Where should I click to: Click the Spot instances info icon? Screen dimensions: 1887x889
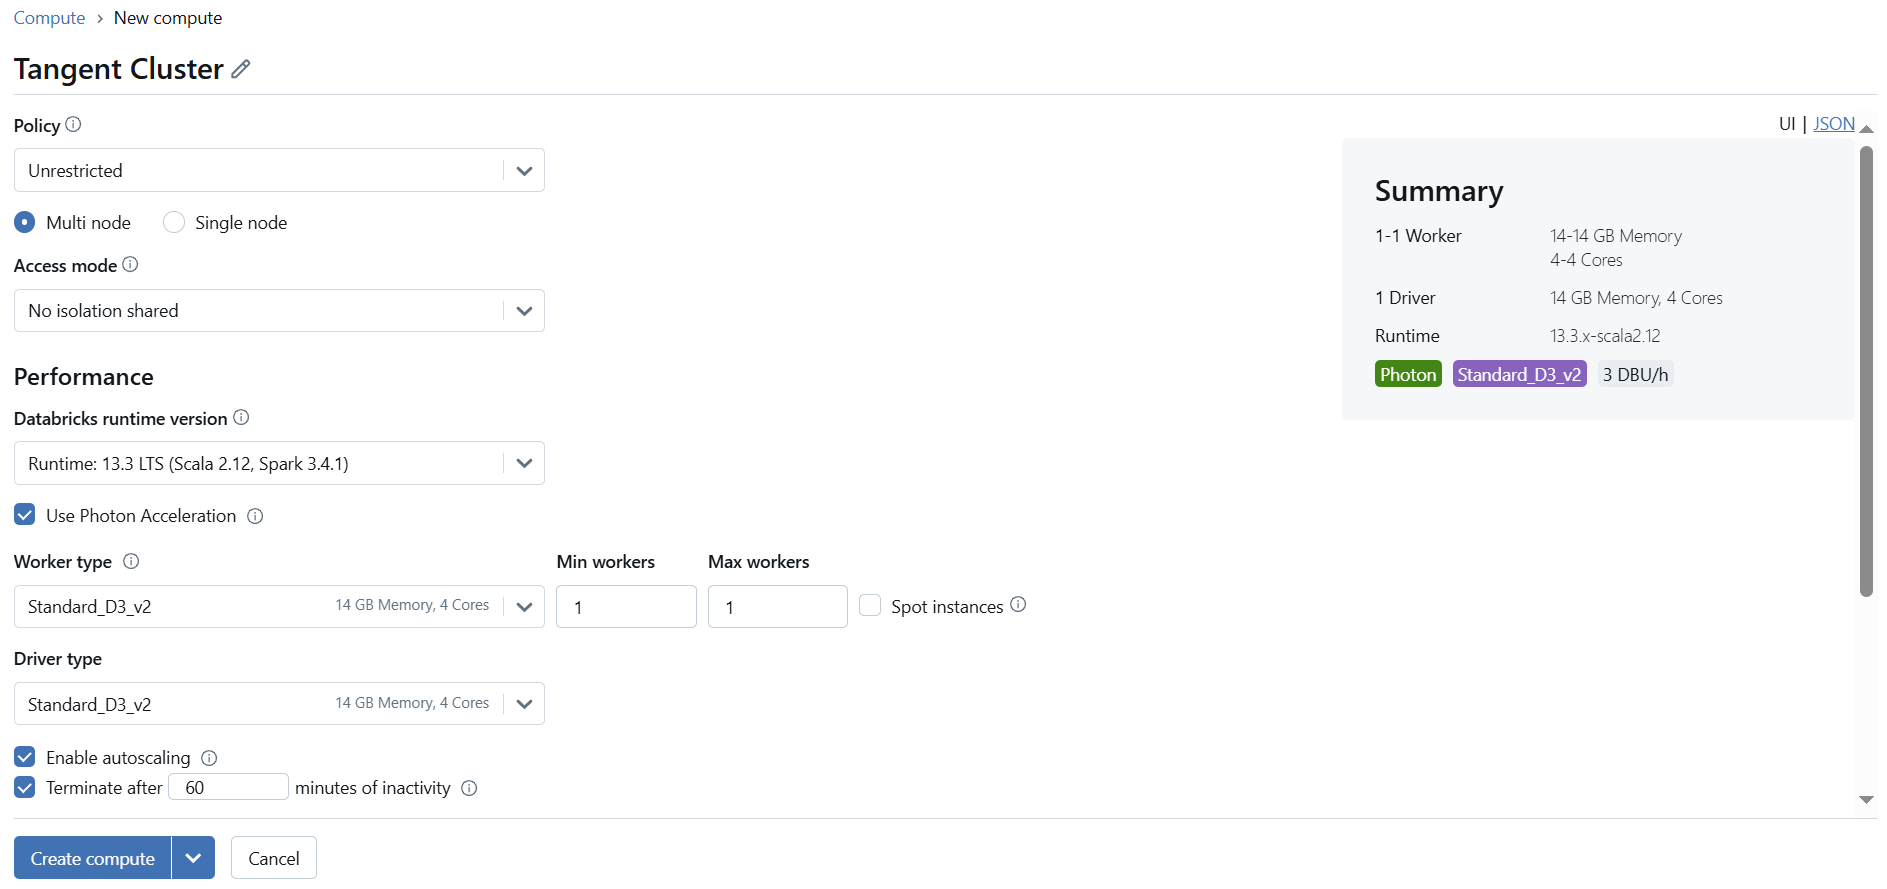click(x=1018, y=605)
